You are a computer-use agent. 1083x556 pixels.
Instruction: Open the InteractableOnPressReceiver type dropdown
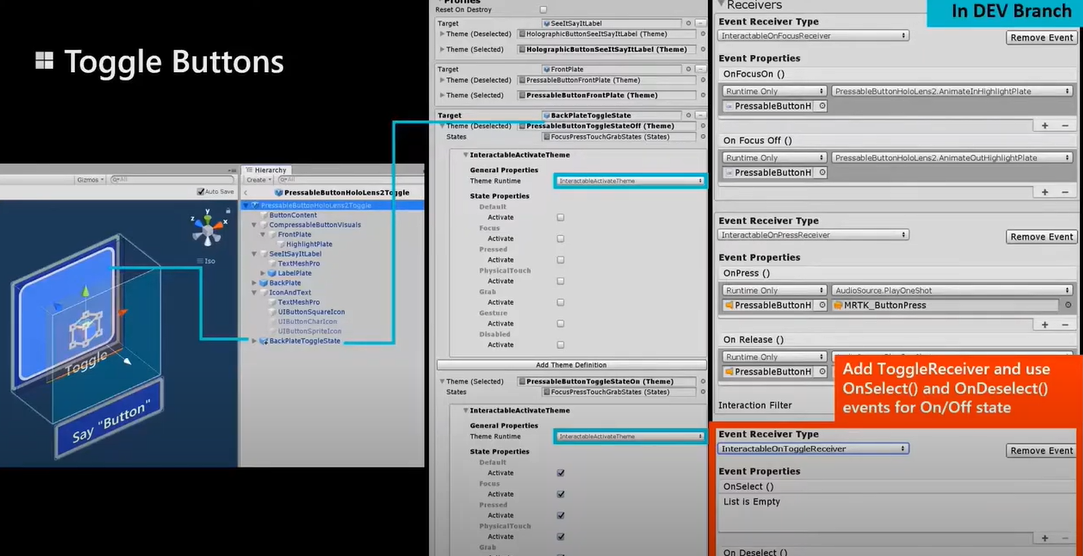click(x=814, y=235)
